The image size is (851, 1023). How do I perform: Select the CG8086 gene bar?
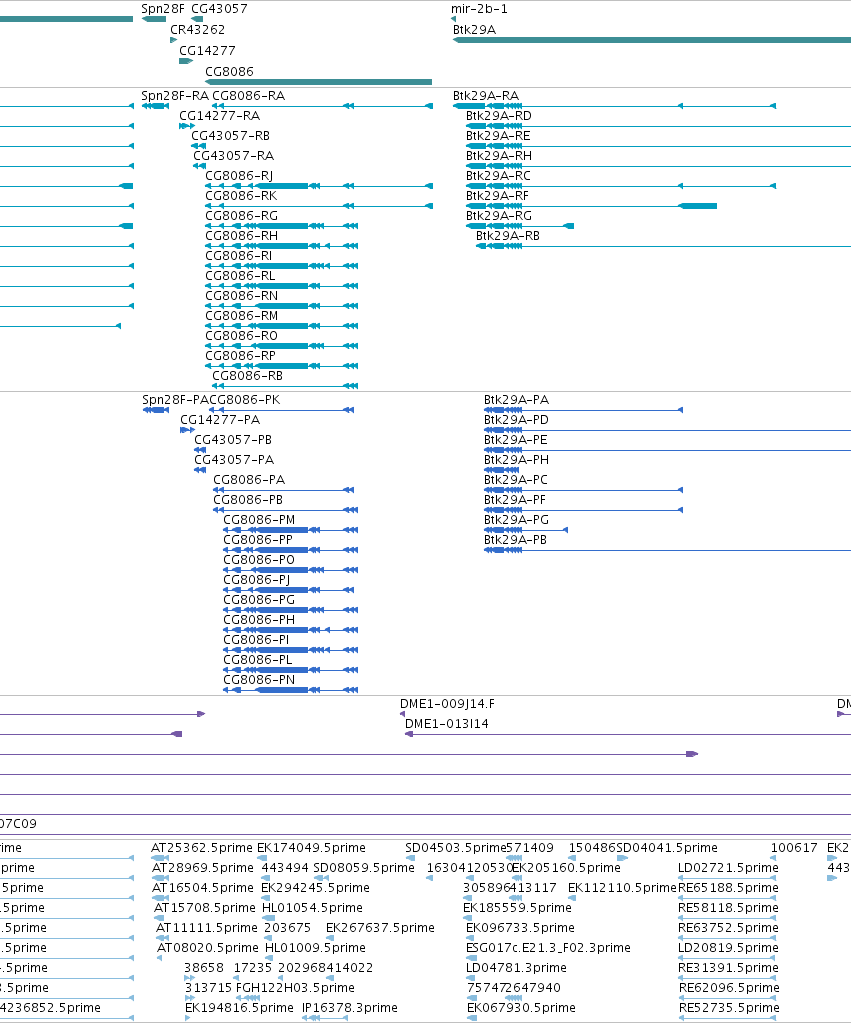tap(318, 82)
